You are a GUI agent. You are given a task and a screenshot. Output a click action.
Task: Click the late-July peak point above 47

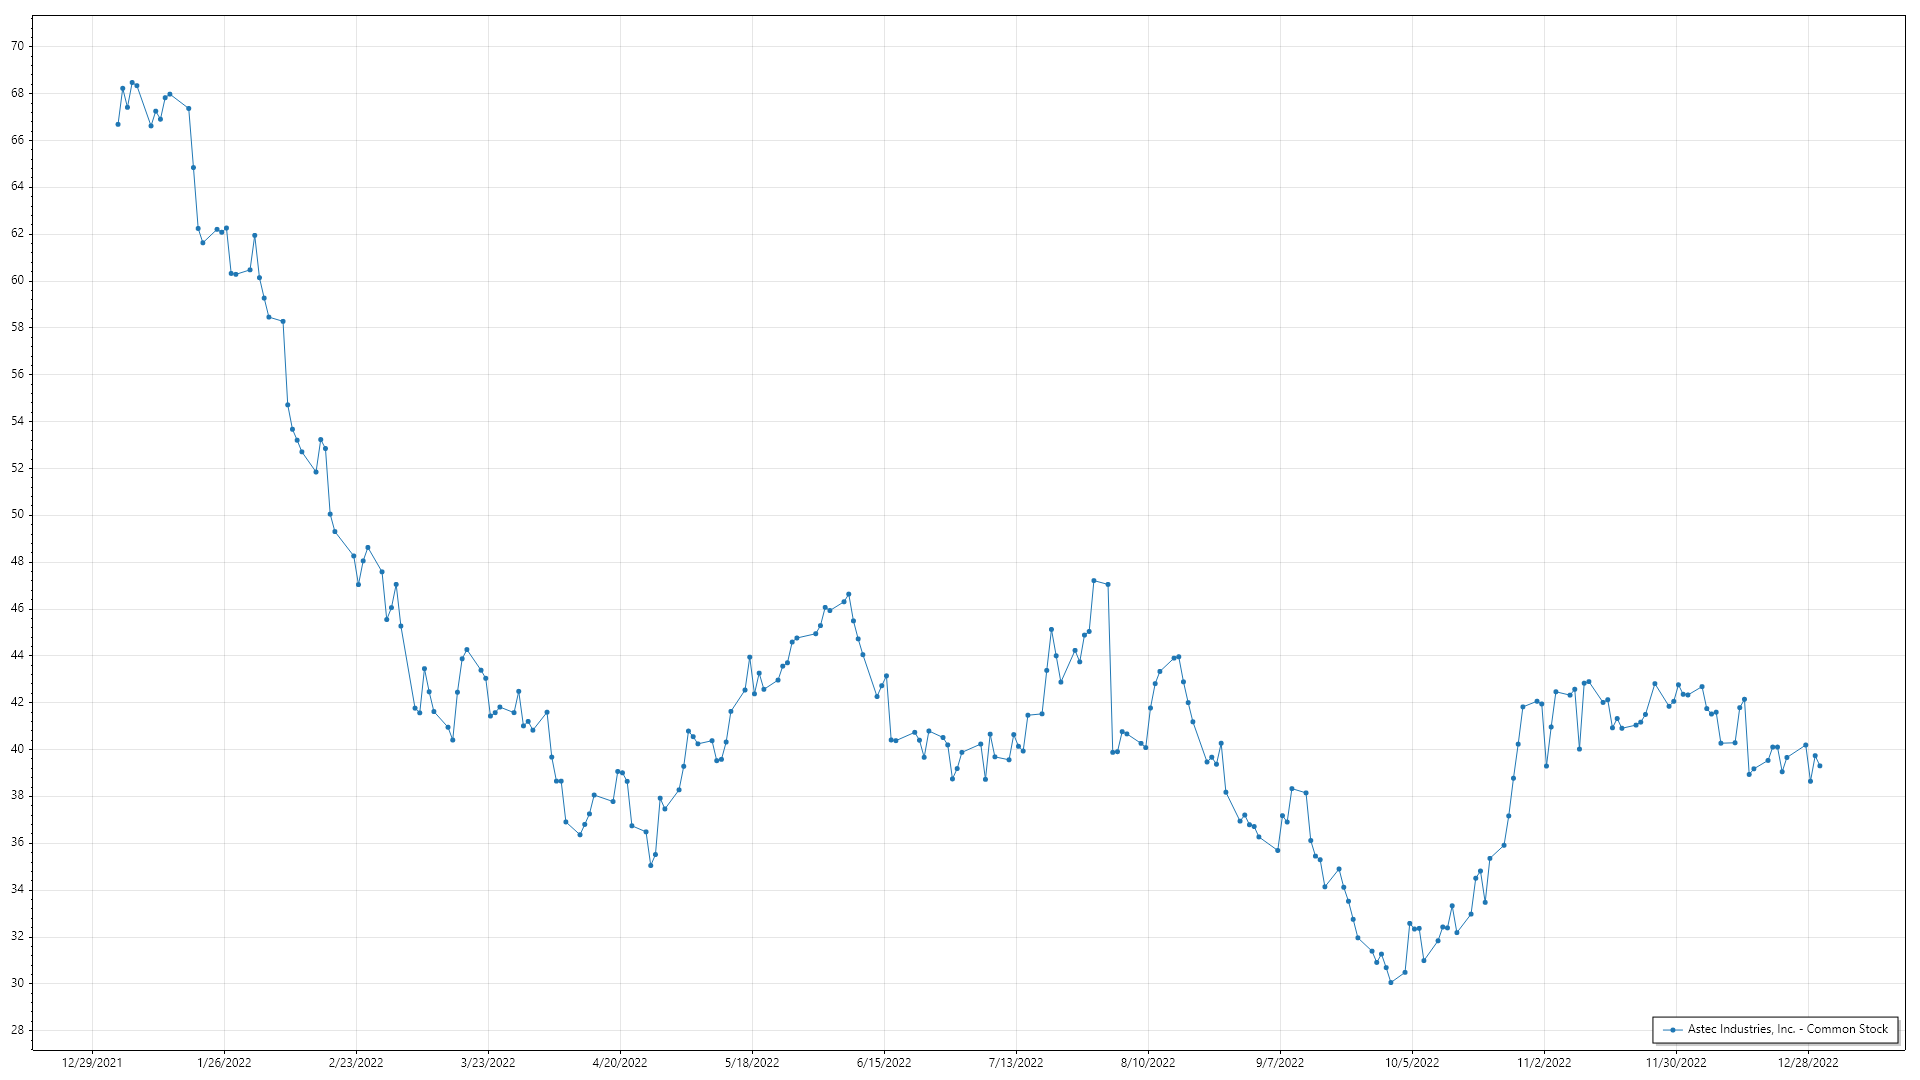(1094, 580)
